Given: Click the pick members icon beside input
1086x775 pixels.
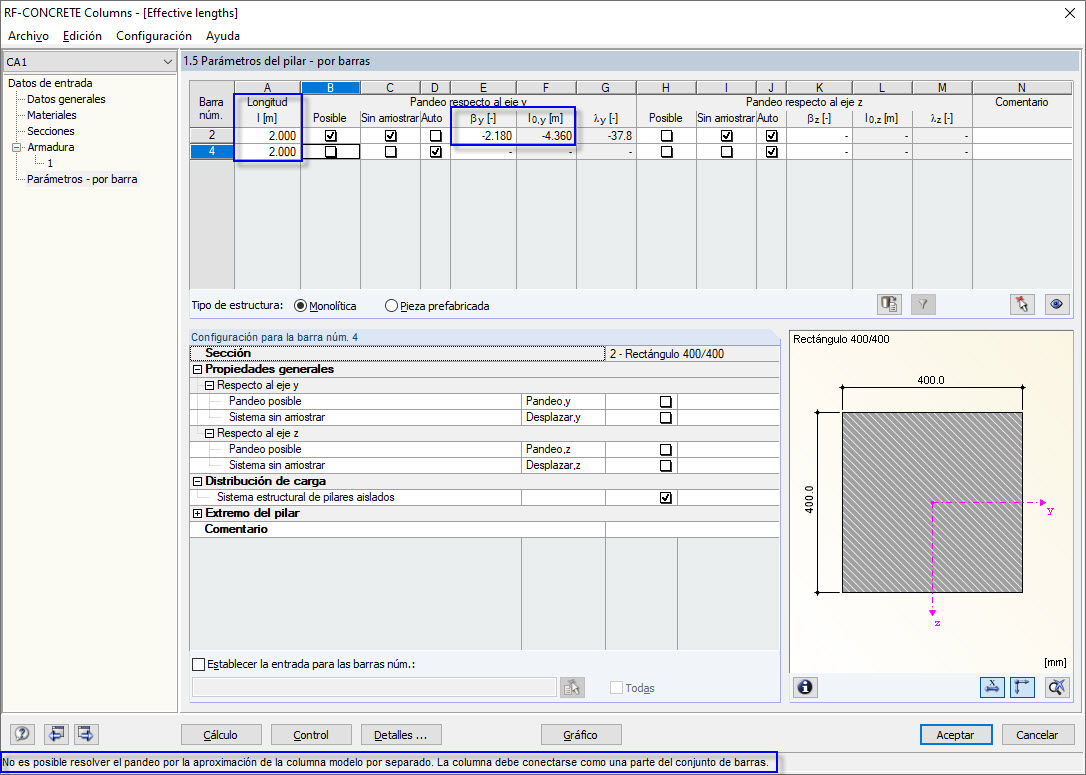Looking at the screenshot, I should tap(572, 688).
